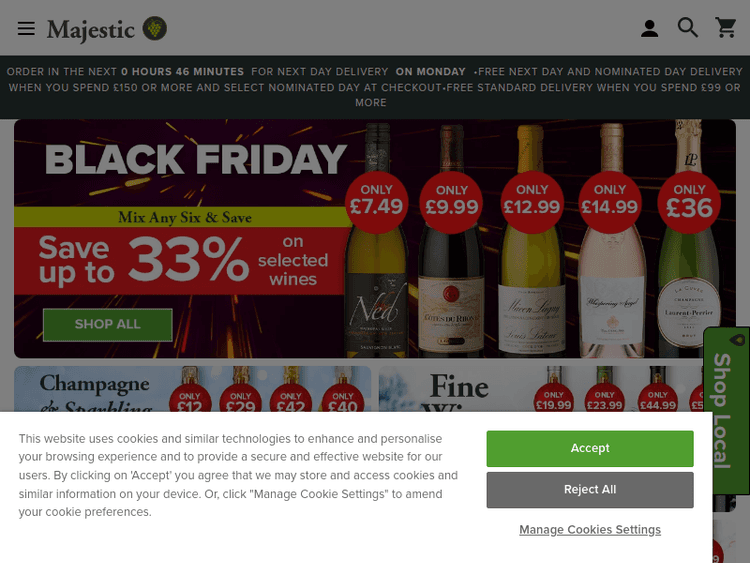
Task: Accept cookies with the green button
Action: click(x=590, y=448)
